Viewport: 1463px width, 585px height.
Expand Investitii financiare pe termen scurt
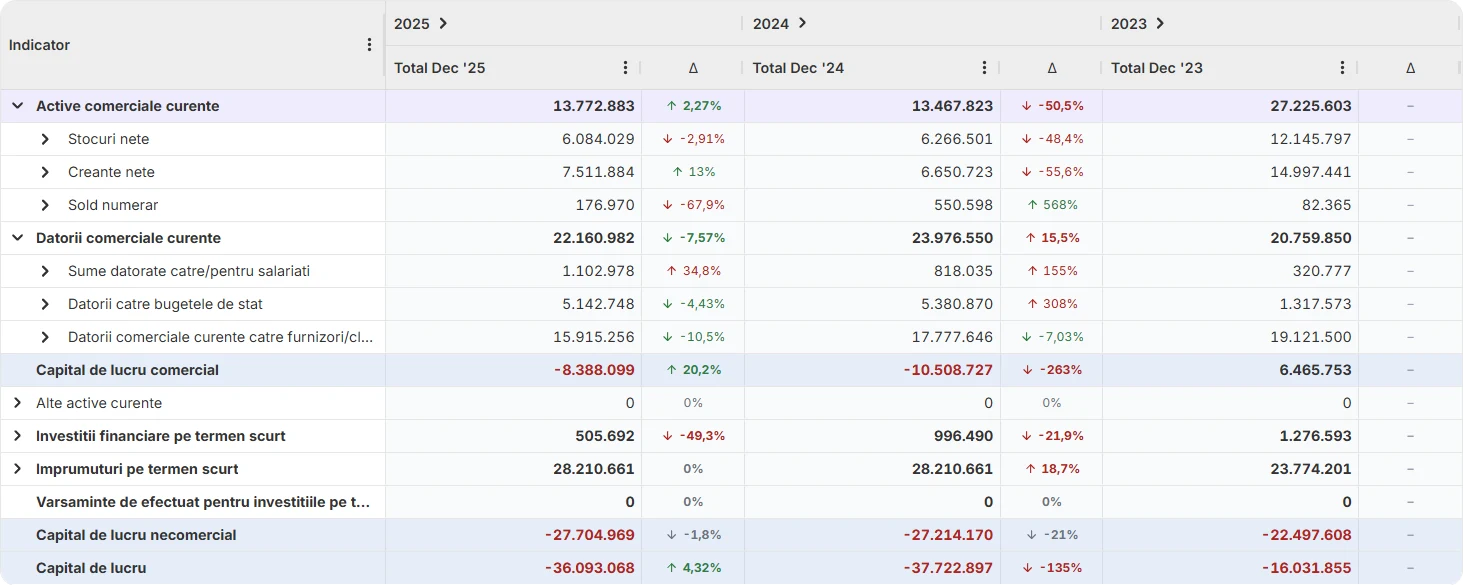coord(17,436)
